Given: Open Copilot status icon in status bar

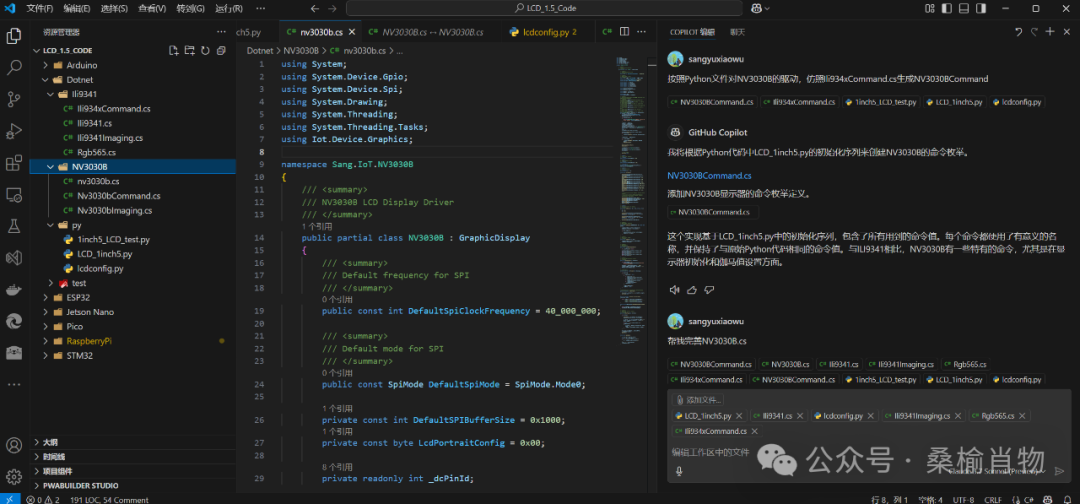Looking at the screenshot, I should click(1048, 499).
